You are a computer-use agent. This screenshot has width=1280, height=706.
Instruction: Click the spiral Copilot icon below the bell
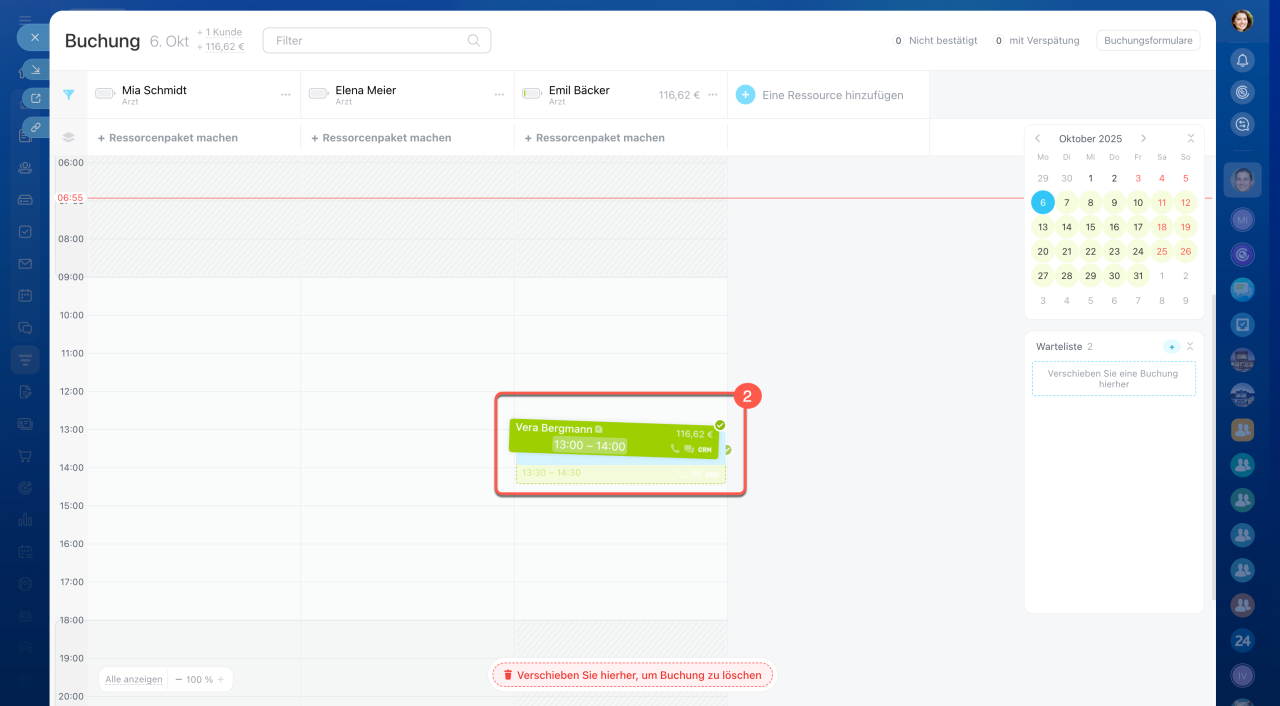tap(1242, 92)
